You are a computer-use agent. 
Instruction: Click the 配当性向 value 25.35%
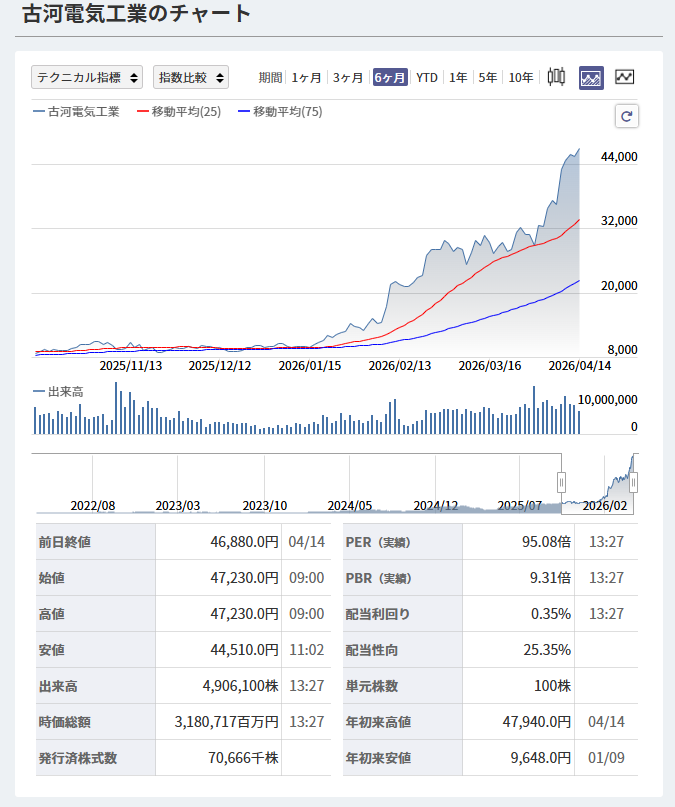coord(547,650)
